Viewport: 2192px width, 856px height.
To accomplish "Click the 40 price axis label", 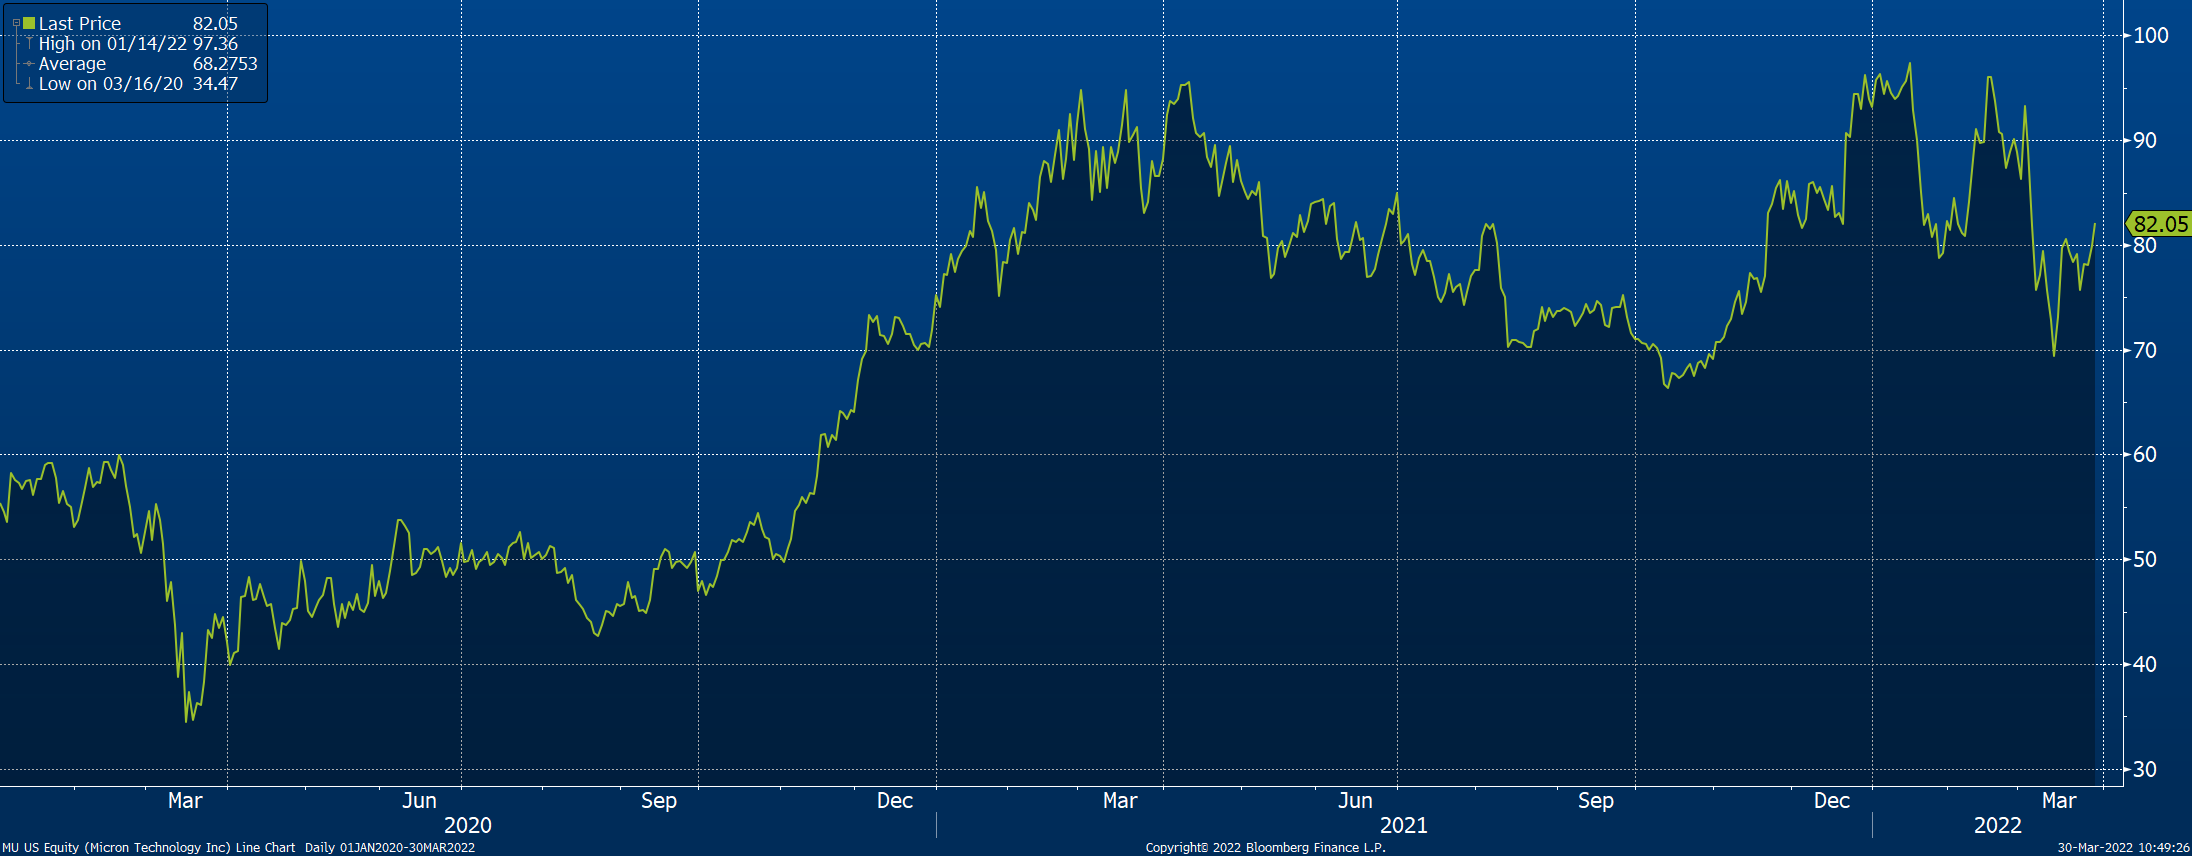I will tap(2145, 664).
